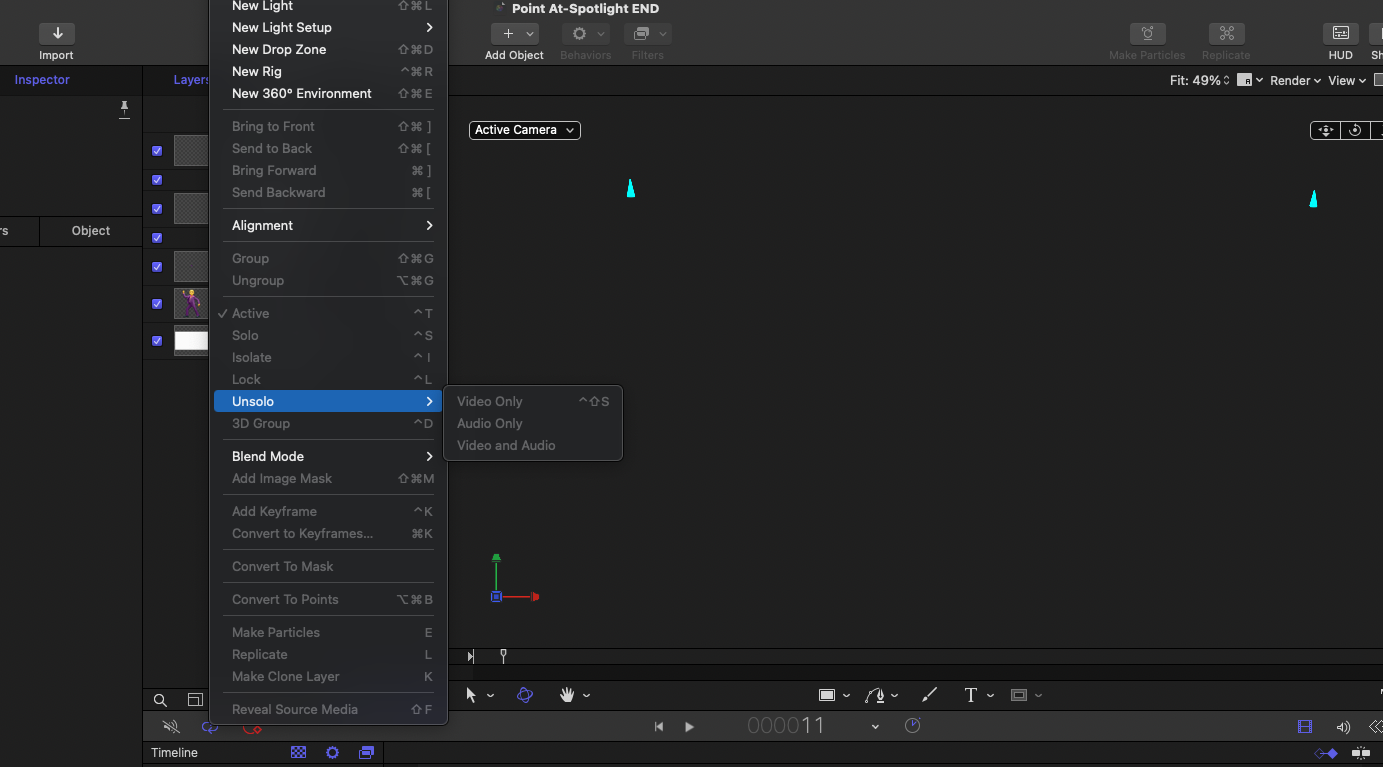Click Video and Audio in the Unsolo submenu

pyautogui.click(x=533, y=446)
